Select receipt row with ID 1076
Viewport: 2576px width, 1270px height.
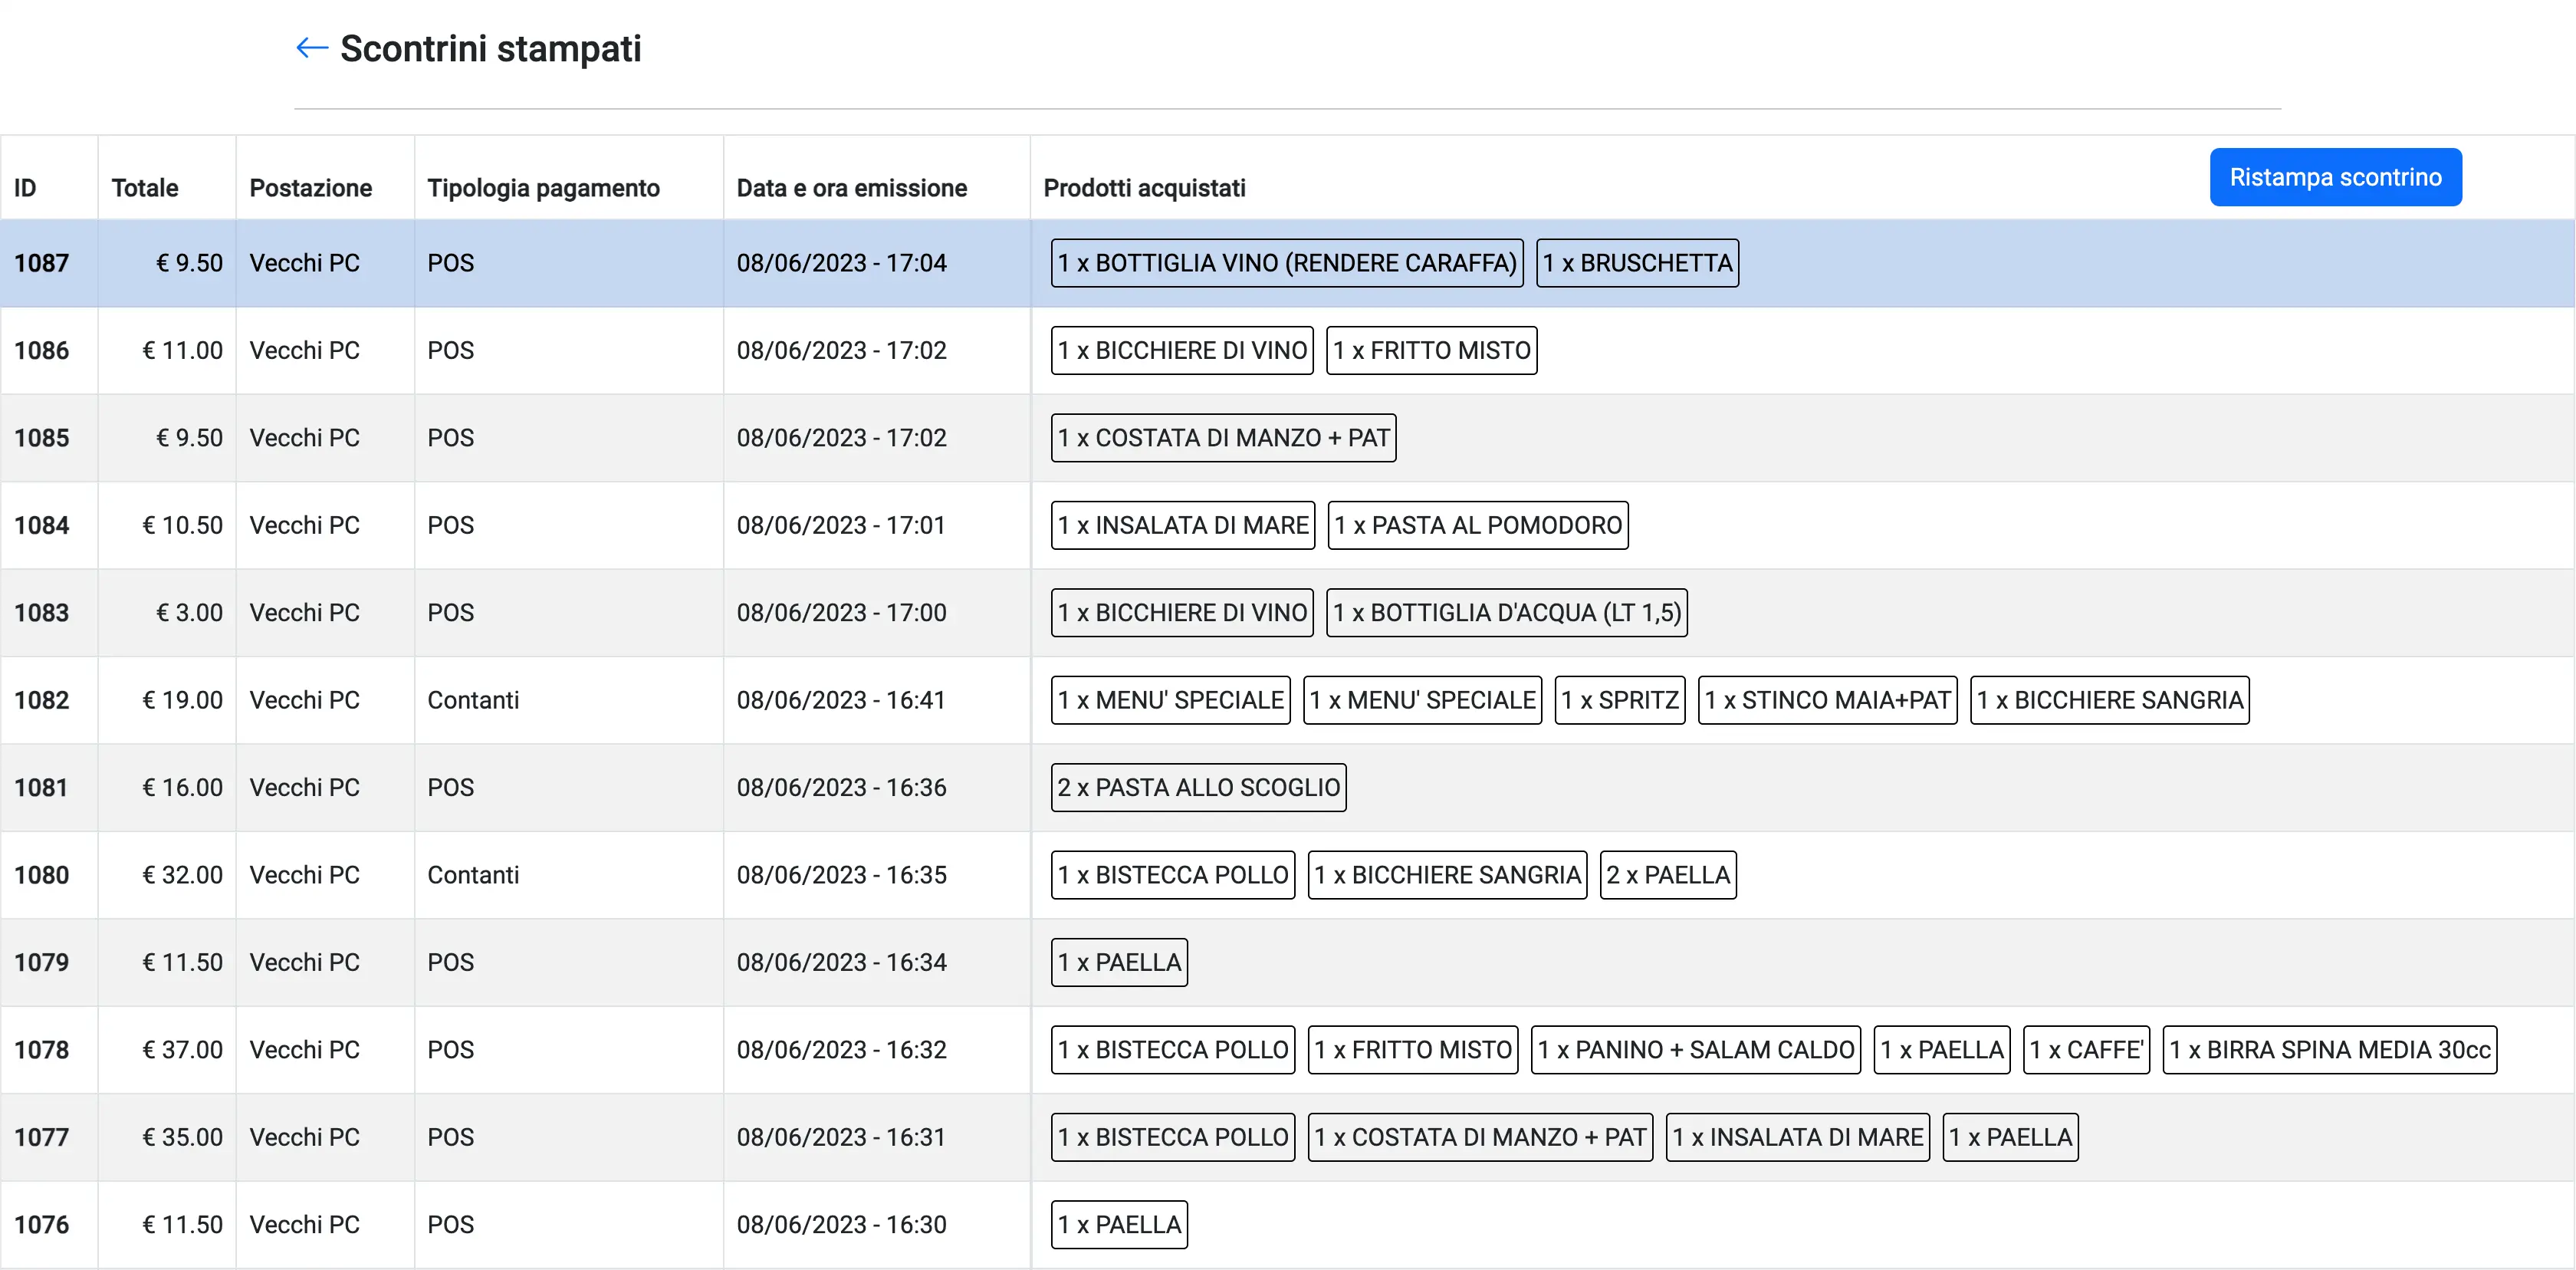tap(42, 1224)
